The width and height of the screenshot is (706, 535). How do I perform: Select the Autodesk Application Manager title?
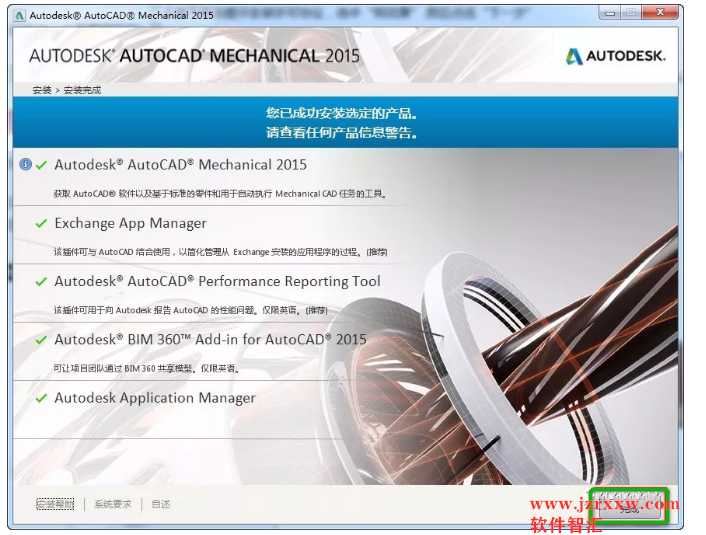click(155, 398)
